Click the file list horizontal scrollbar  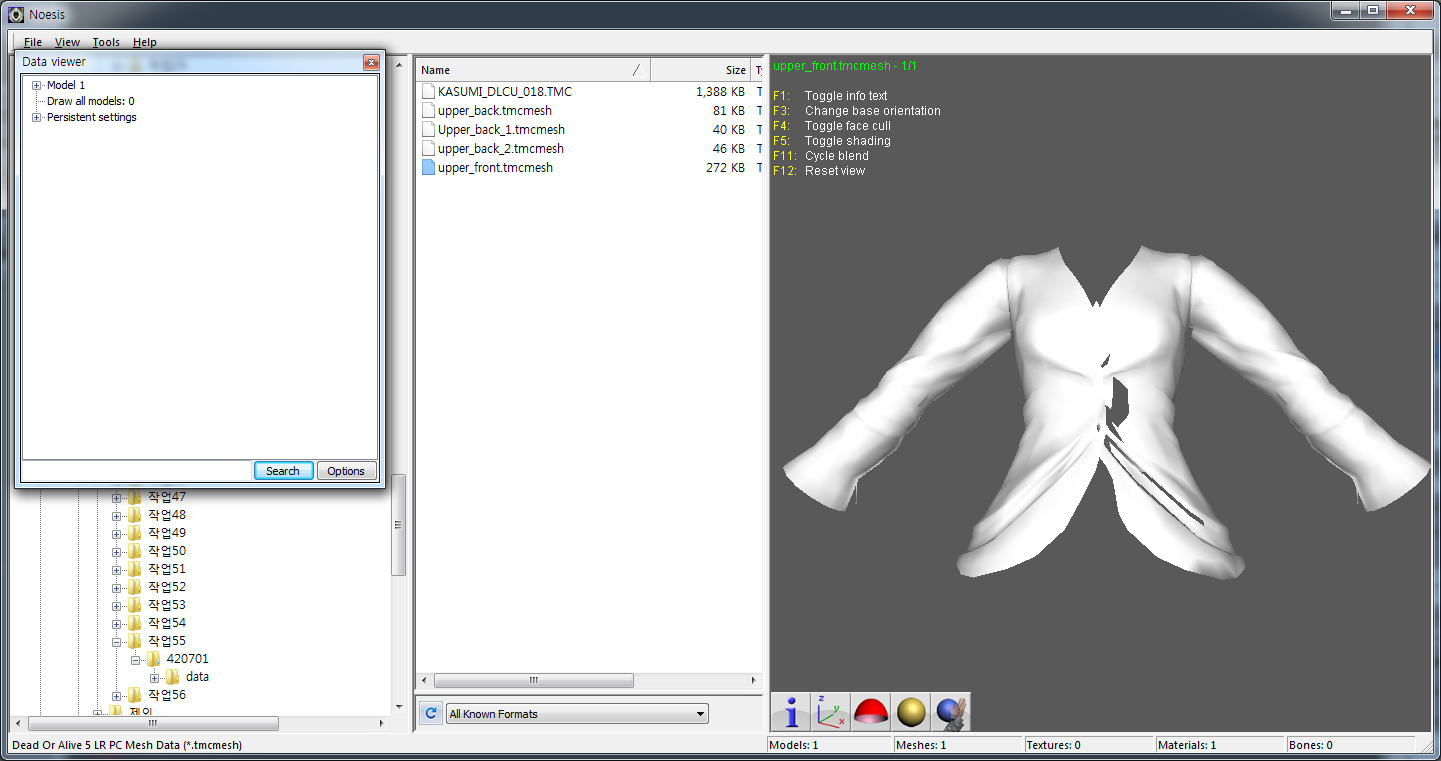pyautogui.click(x=534, y=681)
